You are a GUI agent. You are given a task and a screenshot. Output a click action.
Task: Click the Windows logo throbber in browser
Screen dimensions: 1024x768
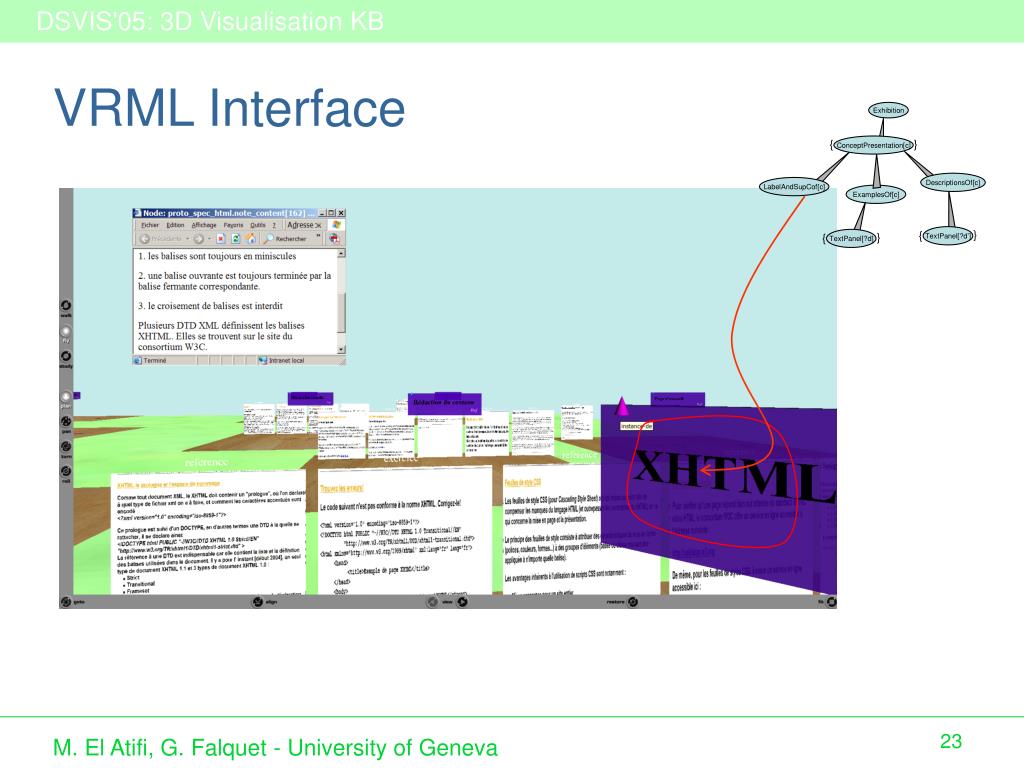tap(336, 225)
